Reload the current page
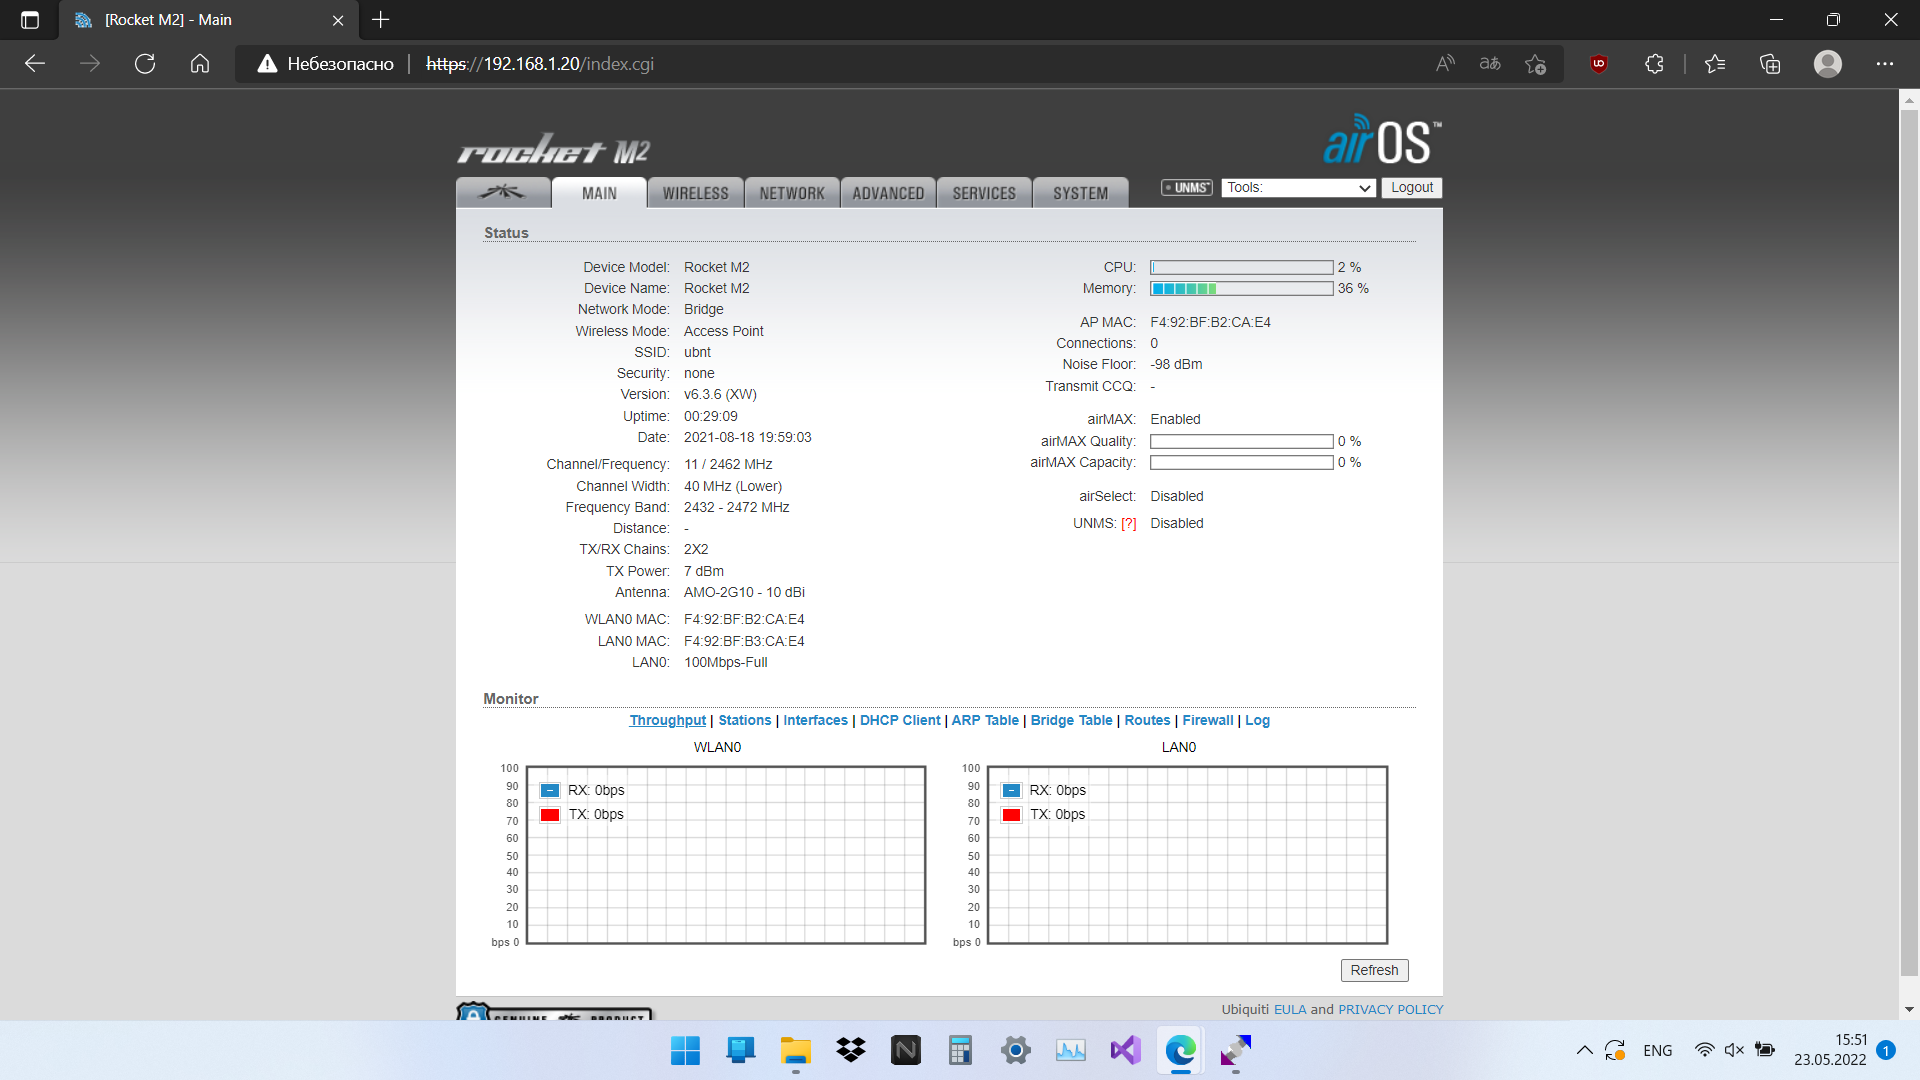This screenshot has height=1080, width=1920. point(145,63)
